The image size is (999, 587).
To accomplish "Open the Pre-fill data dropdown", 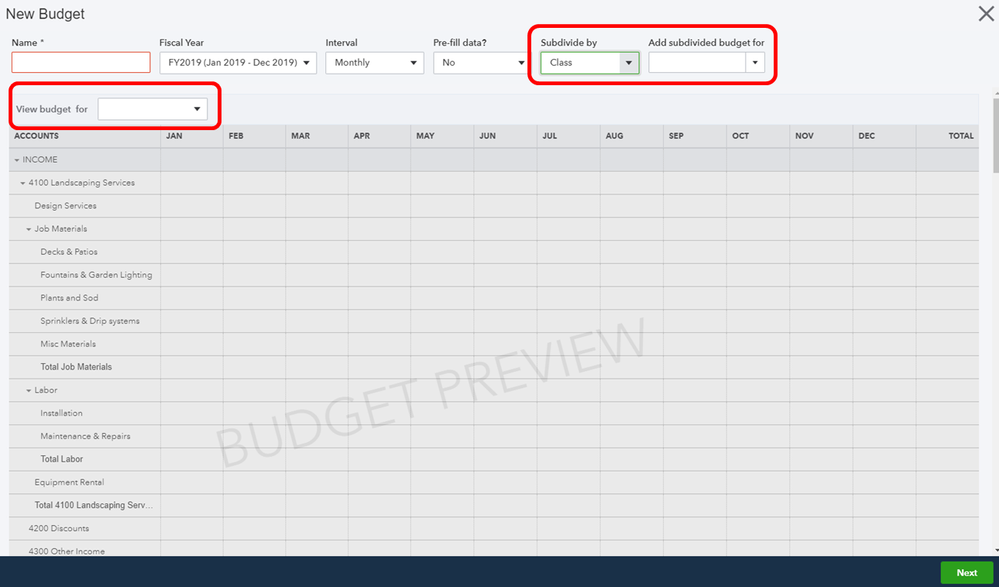I will click(482, 62).
